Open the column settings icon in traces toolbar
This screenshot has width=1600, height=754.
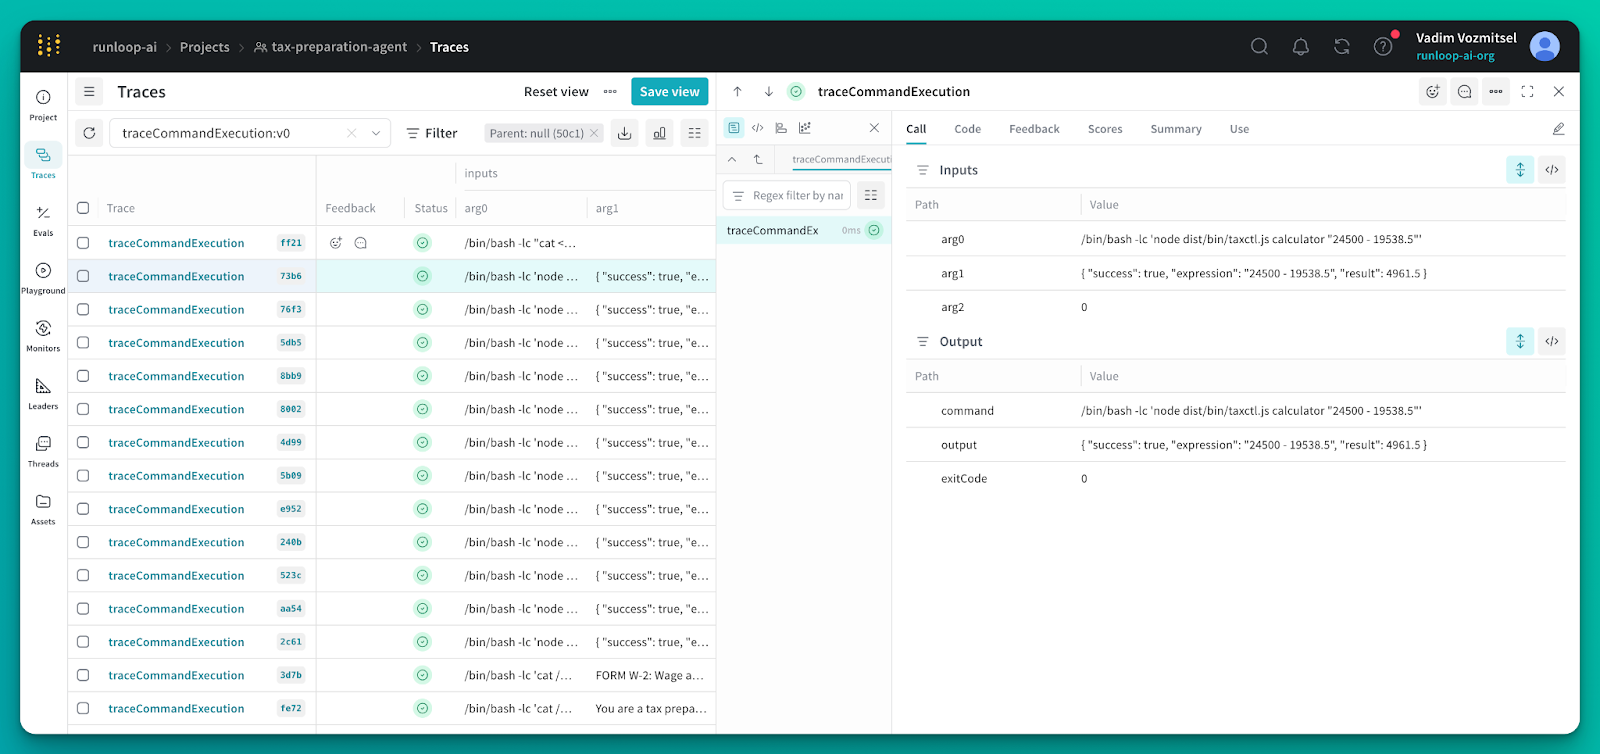(695, 133)
